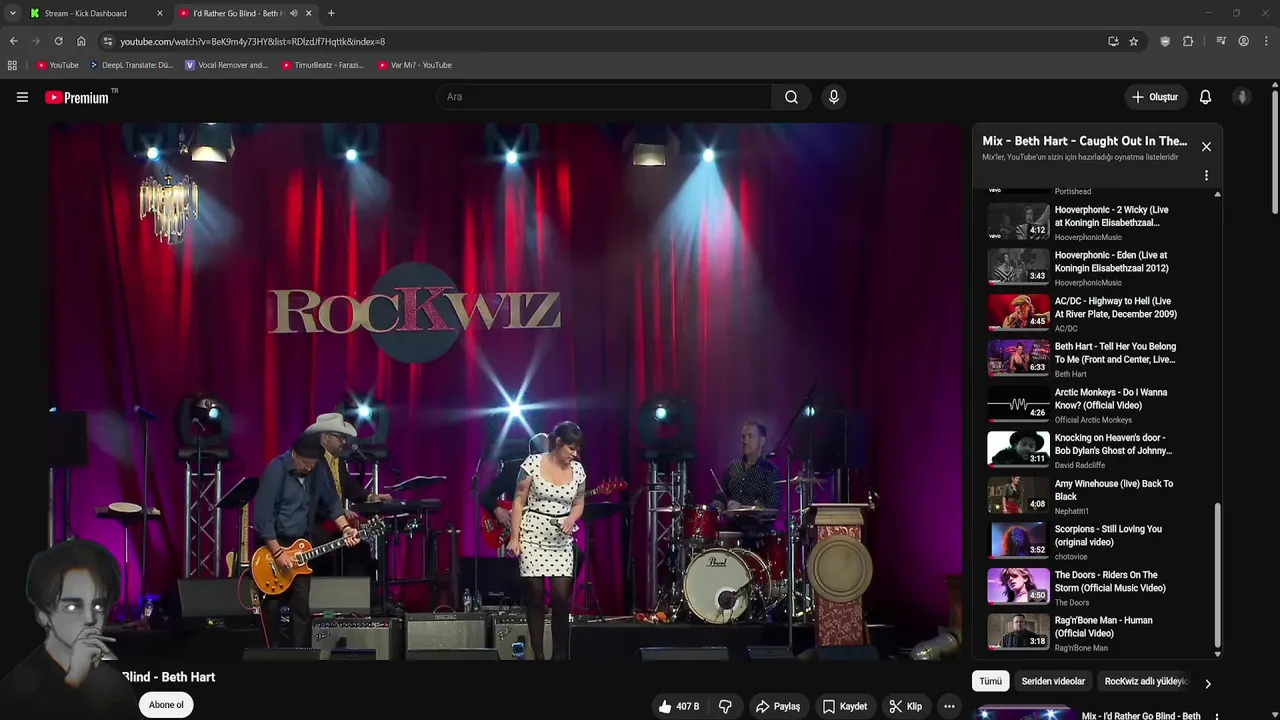Click the Paylaş share button

tap(777, 706)
